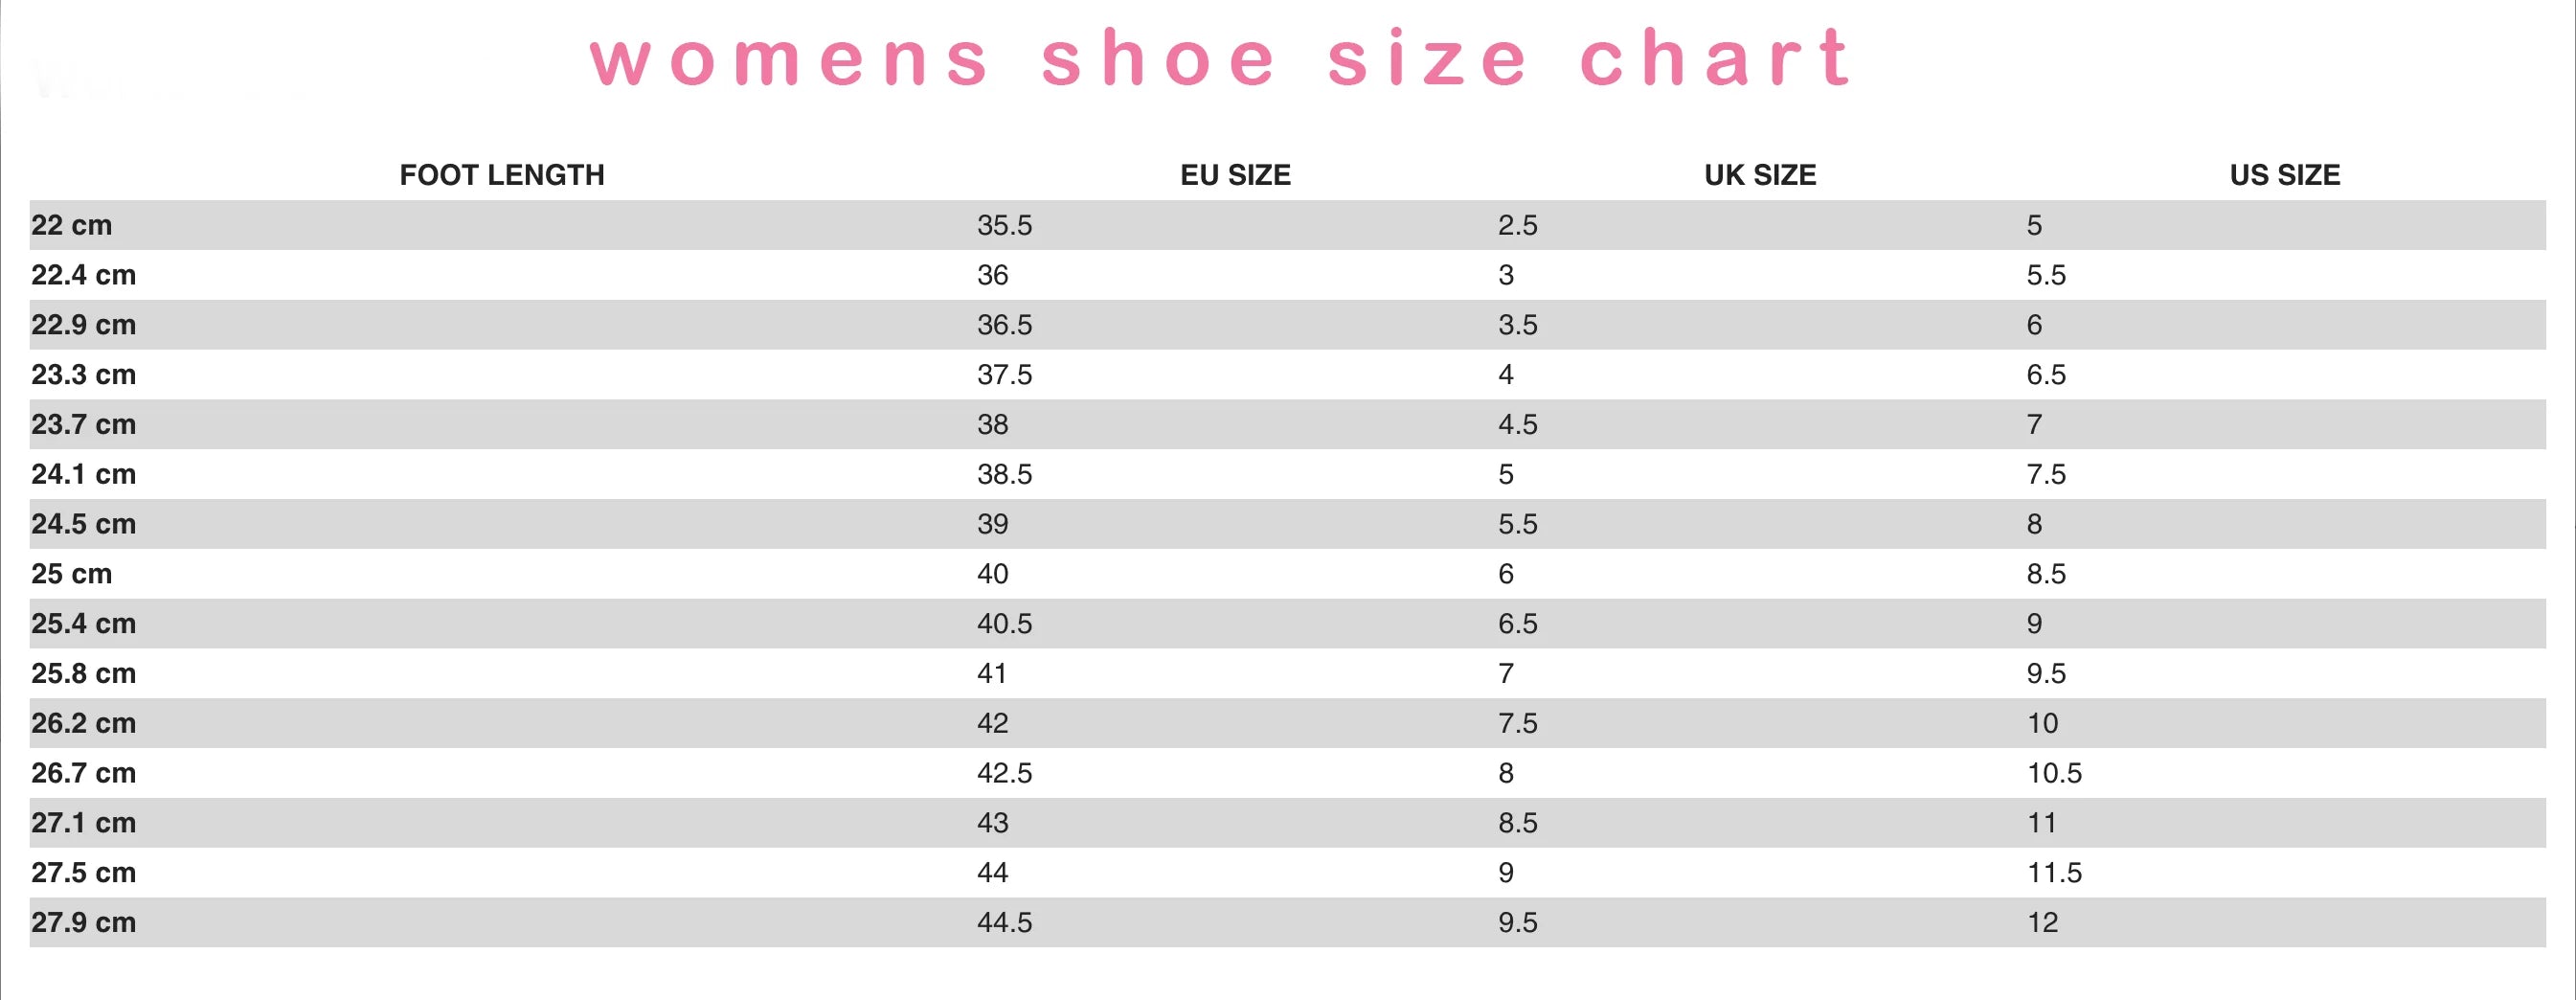Screen dimensions: 2576x1000
Task: Select the 23.3 cm foot length cell
Action: click(x=84, y=375)
